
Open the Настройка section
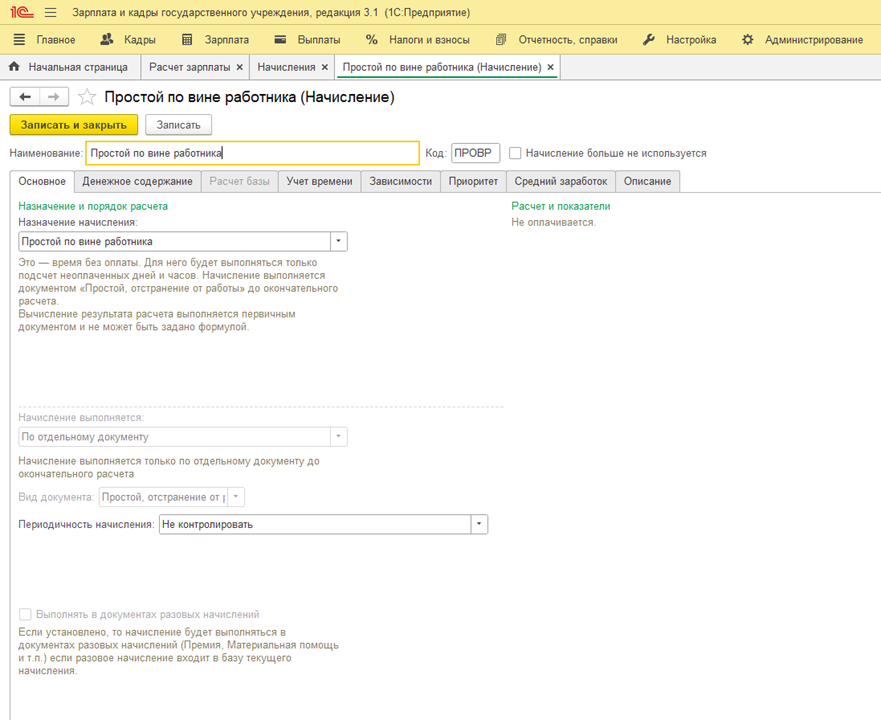tap(679, 40)
